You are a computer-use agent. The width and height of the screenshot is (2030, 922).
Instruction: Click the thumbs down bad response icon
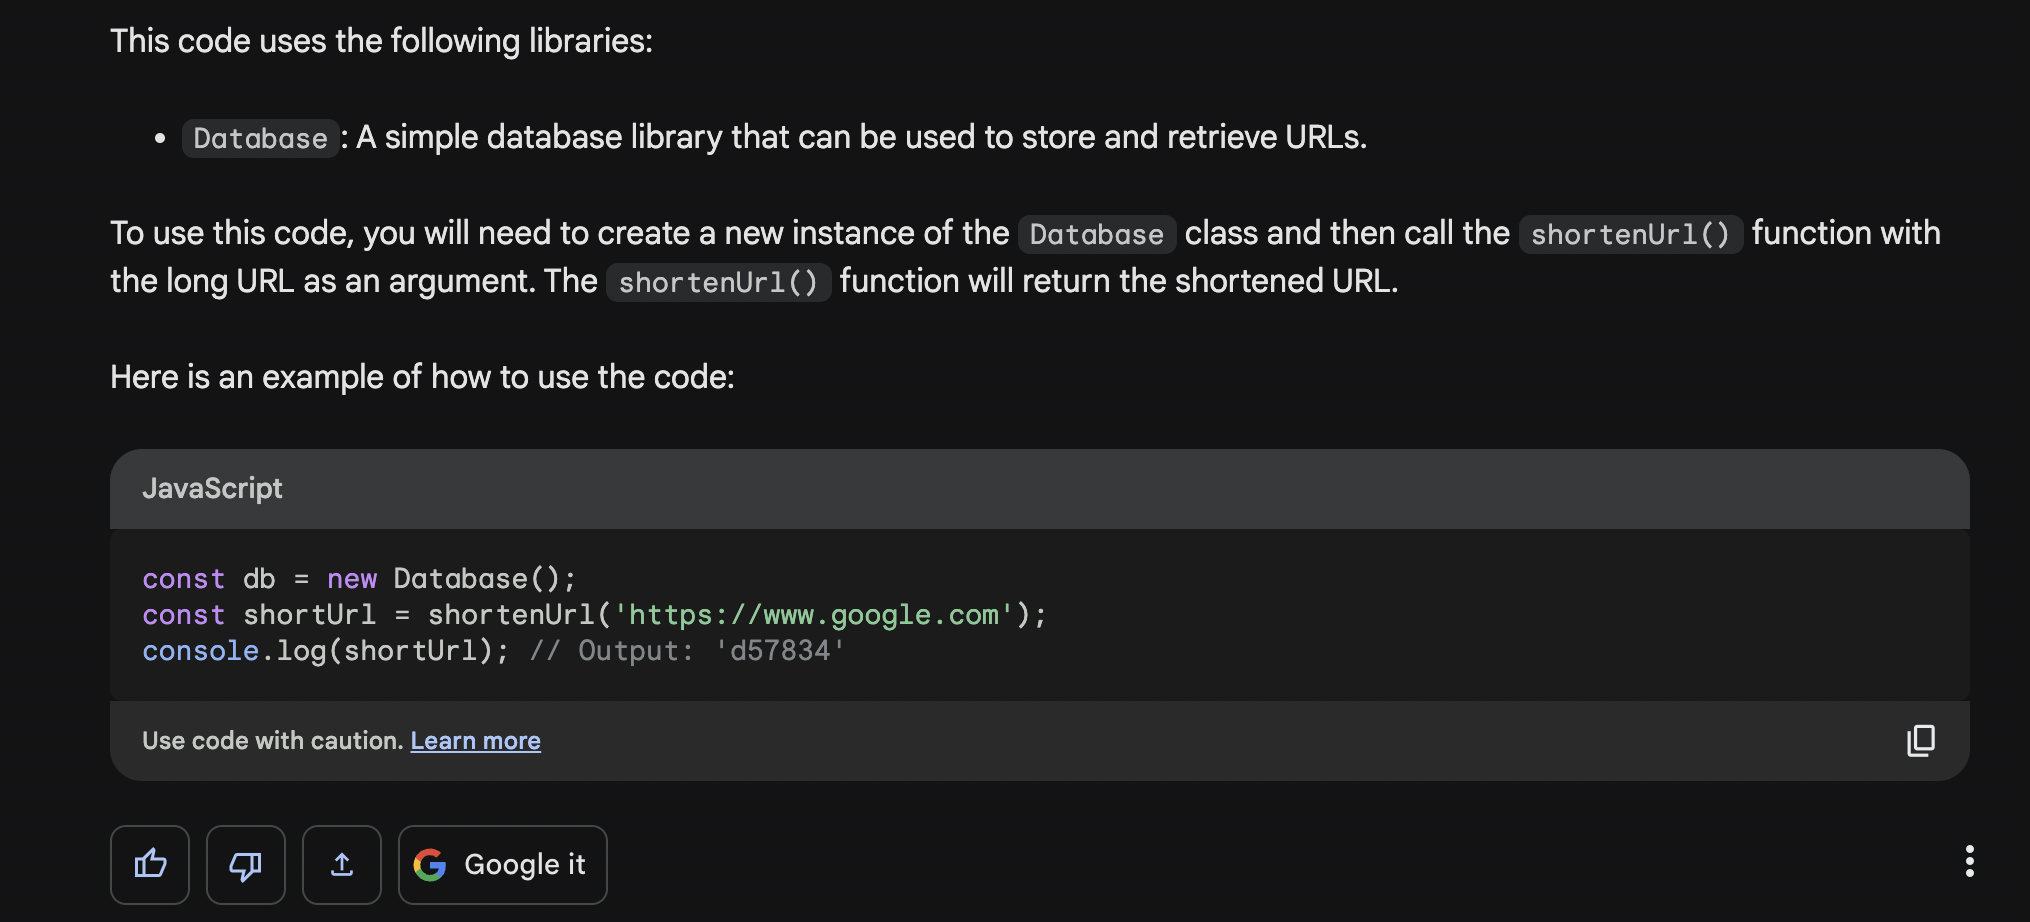[246, 864]
